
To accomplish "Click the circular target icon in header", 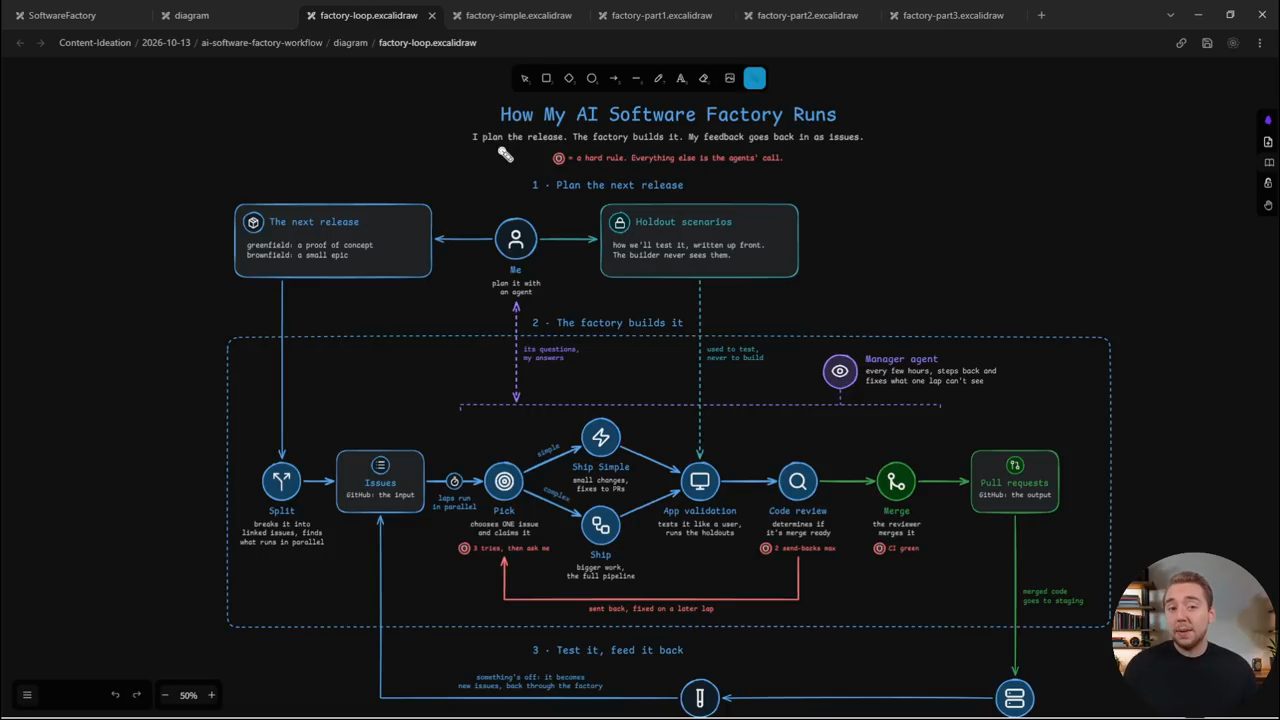I will click(x=1232, y=43).
